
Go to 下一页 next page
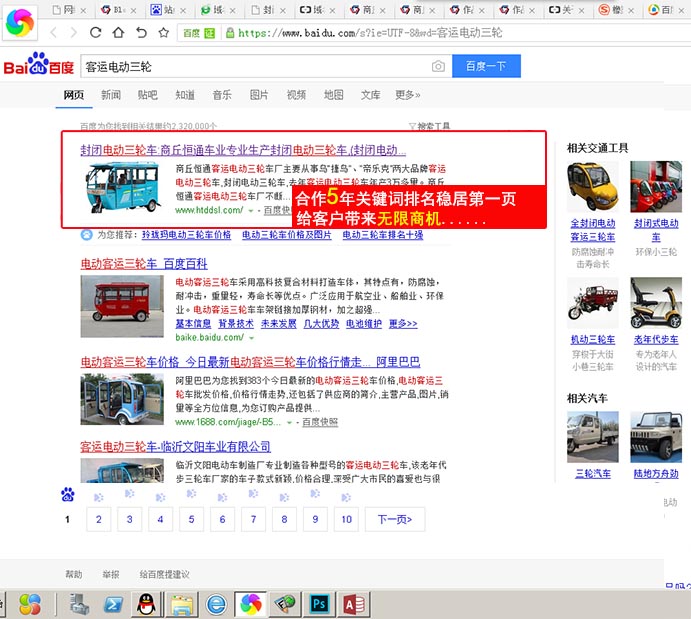(395, 519)
